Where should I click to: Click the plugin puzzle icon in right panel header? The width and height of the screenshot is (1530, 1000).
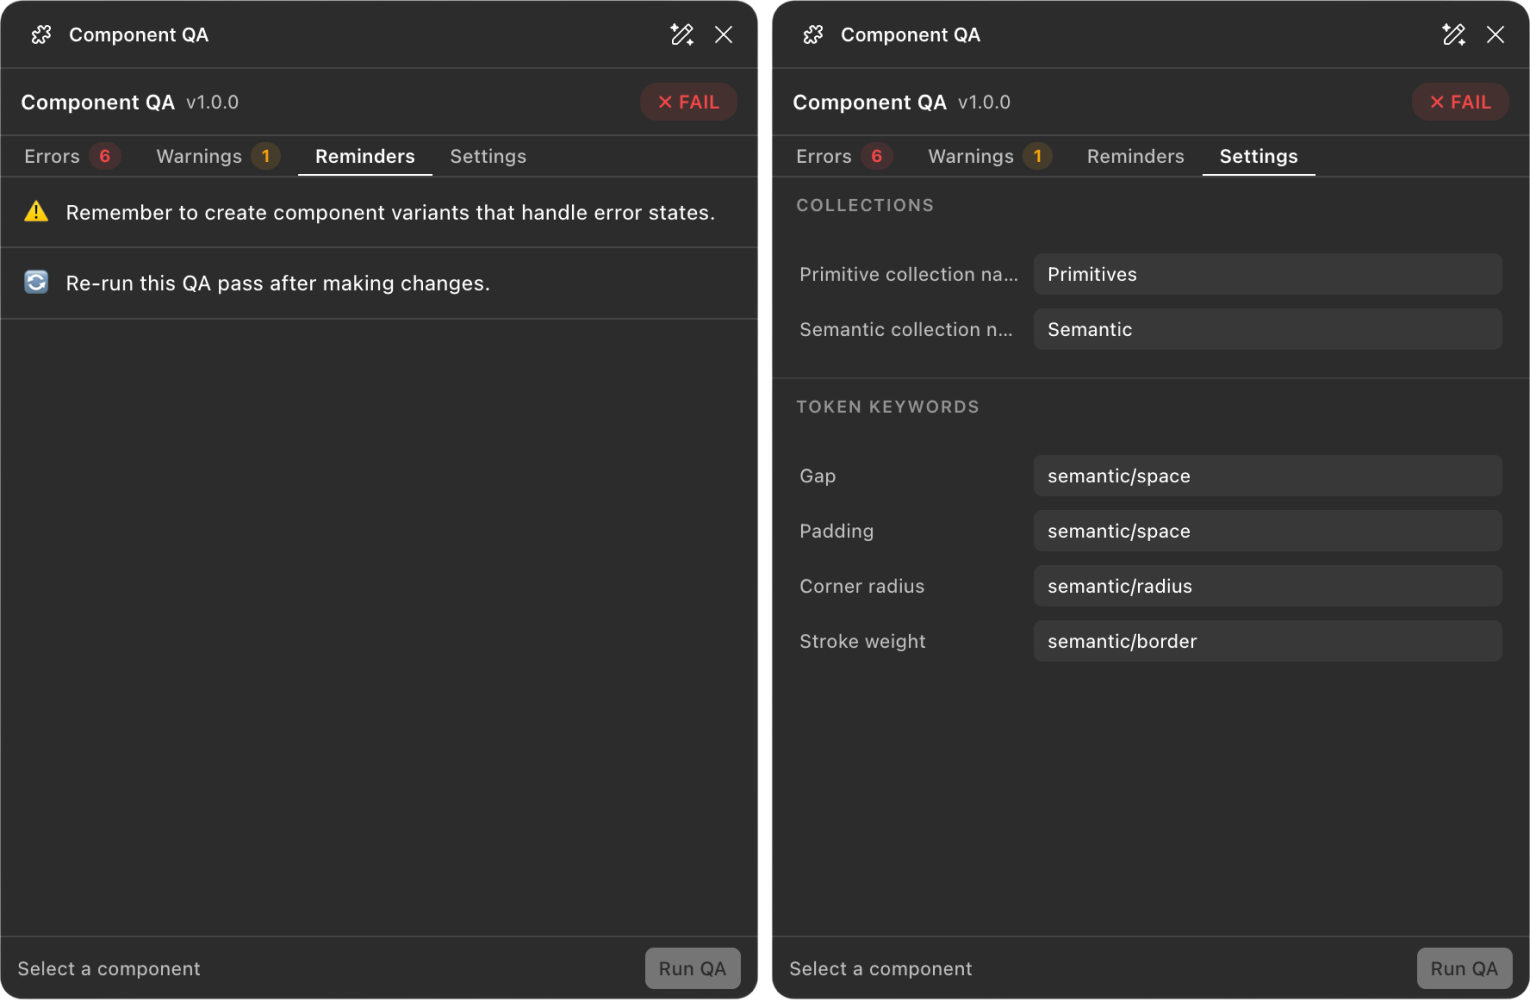[x=813, y=35]
